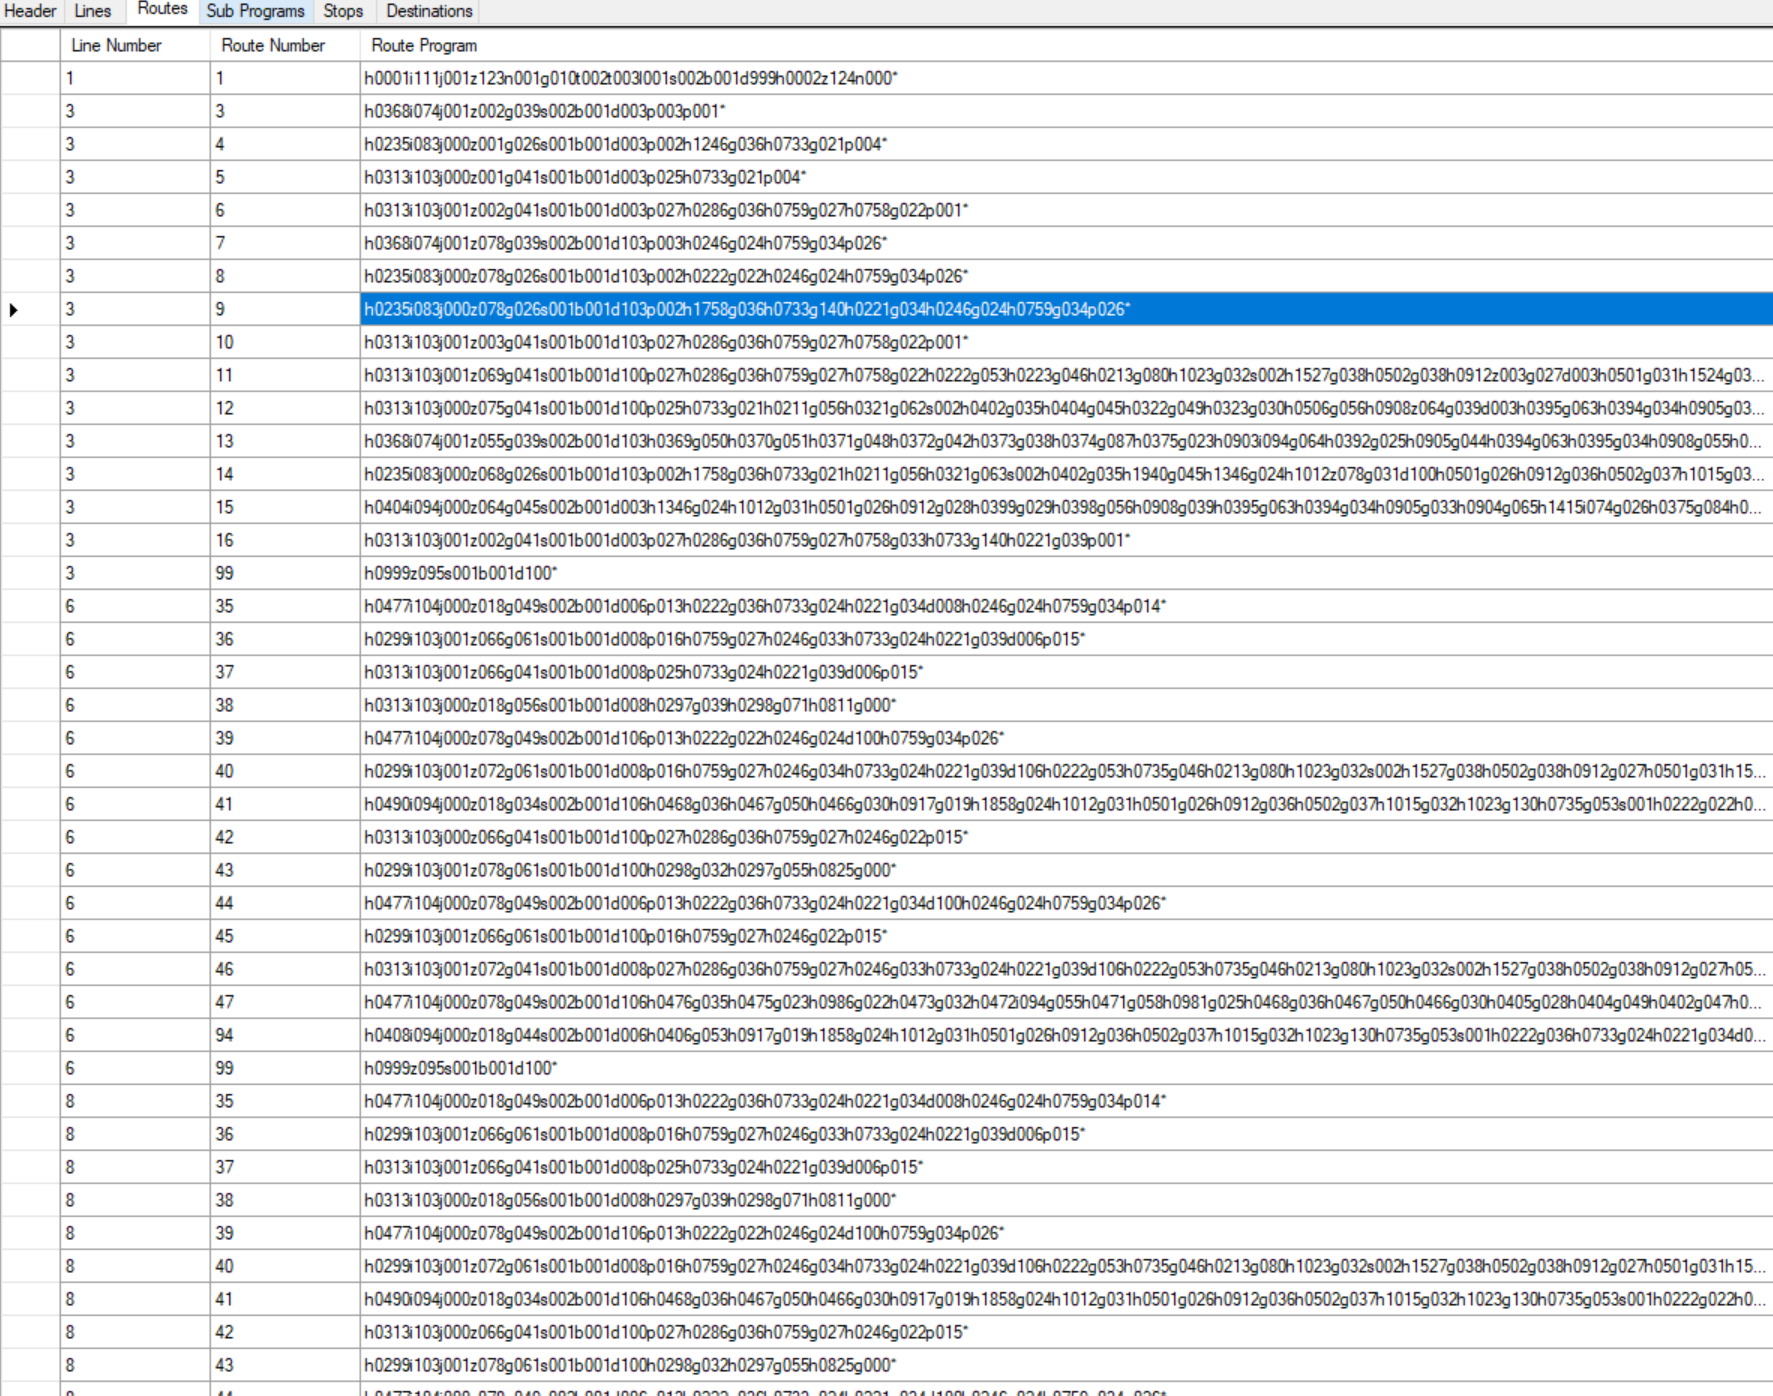
Task: Select route program of line 6 route 38
Action: pyautogui.click(x=1066, y=705)
